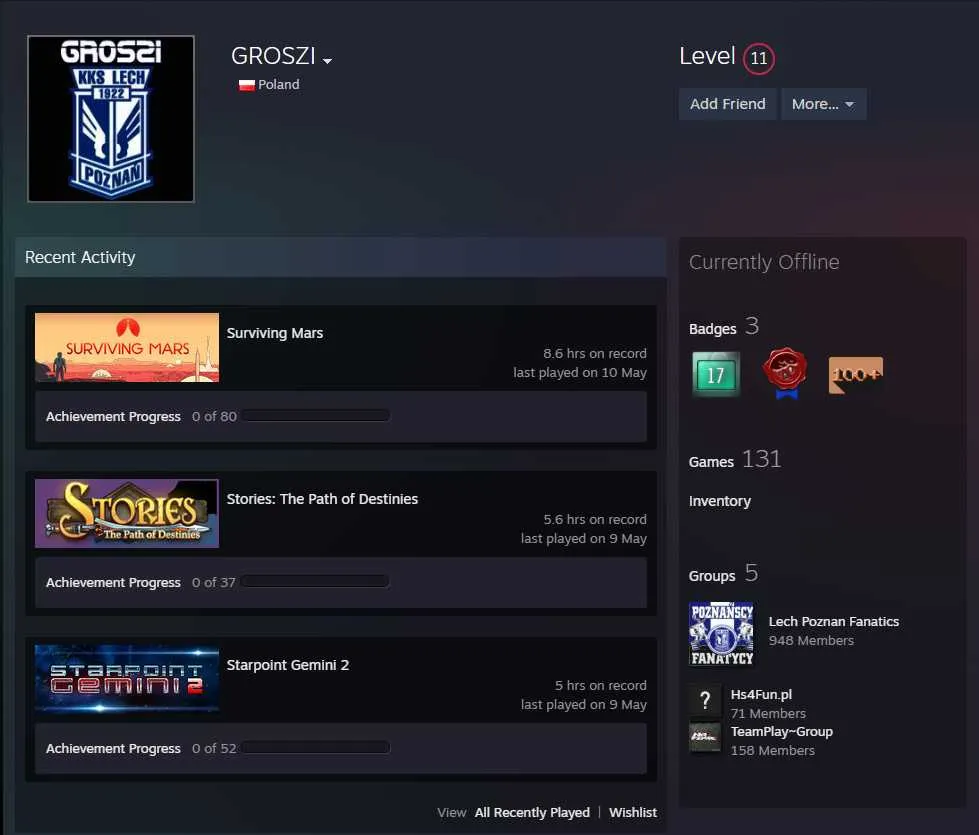
Task: Click the 8.6 hrs on record text
Action: (594, 353)
